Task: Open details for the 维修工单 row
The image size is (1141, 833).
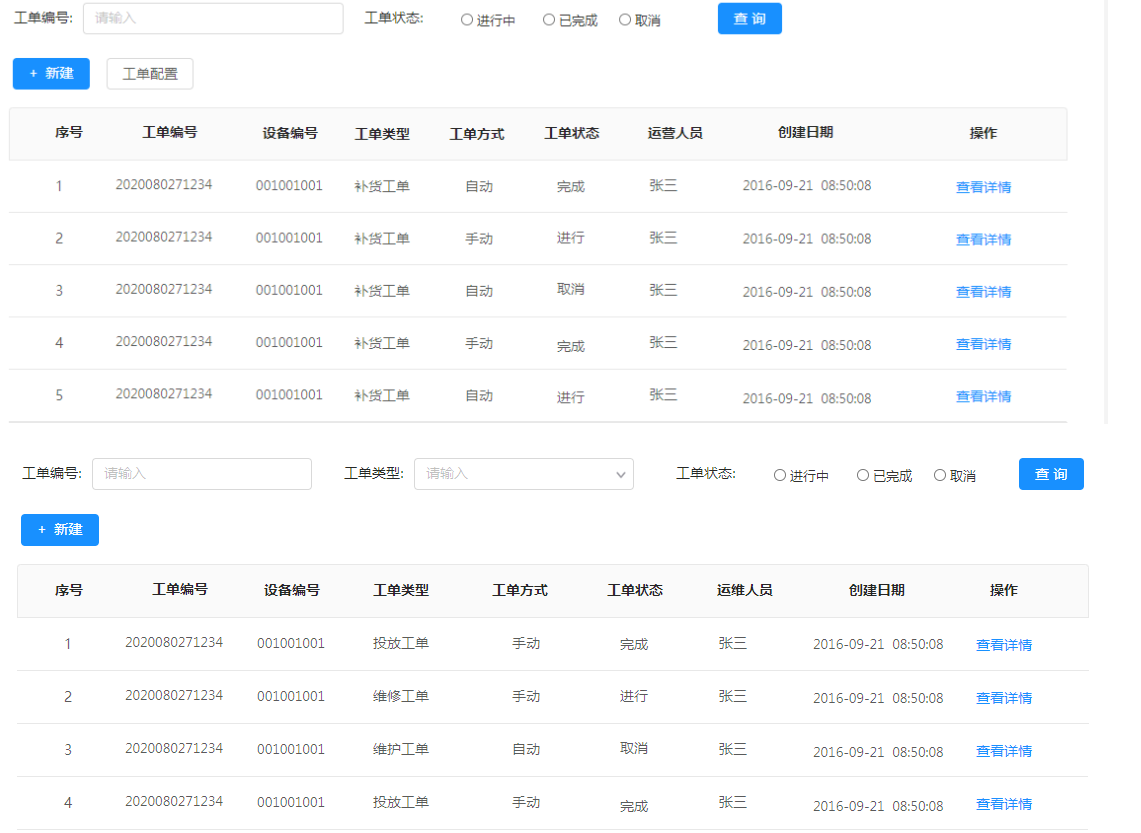Action: tap(1004, 697)
